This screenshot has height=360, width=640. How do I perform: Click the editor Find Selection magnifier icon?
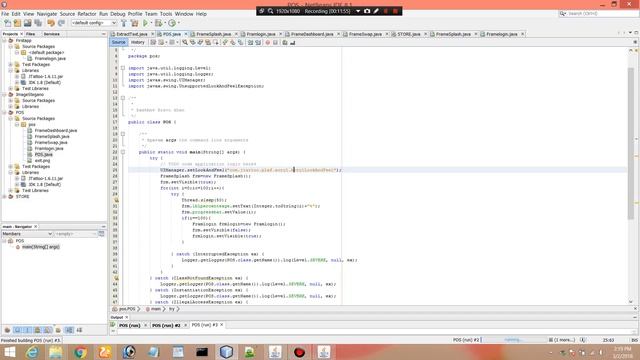click(x=185, y=42)
